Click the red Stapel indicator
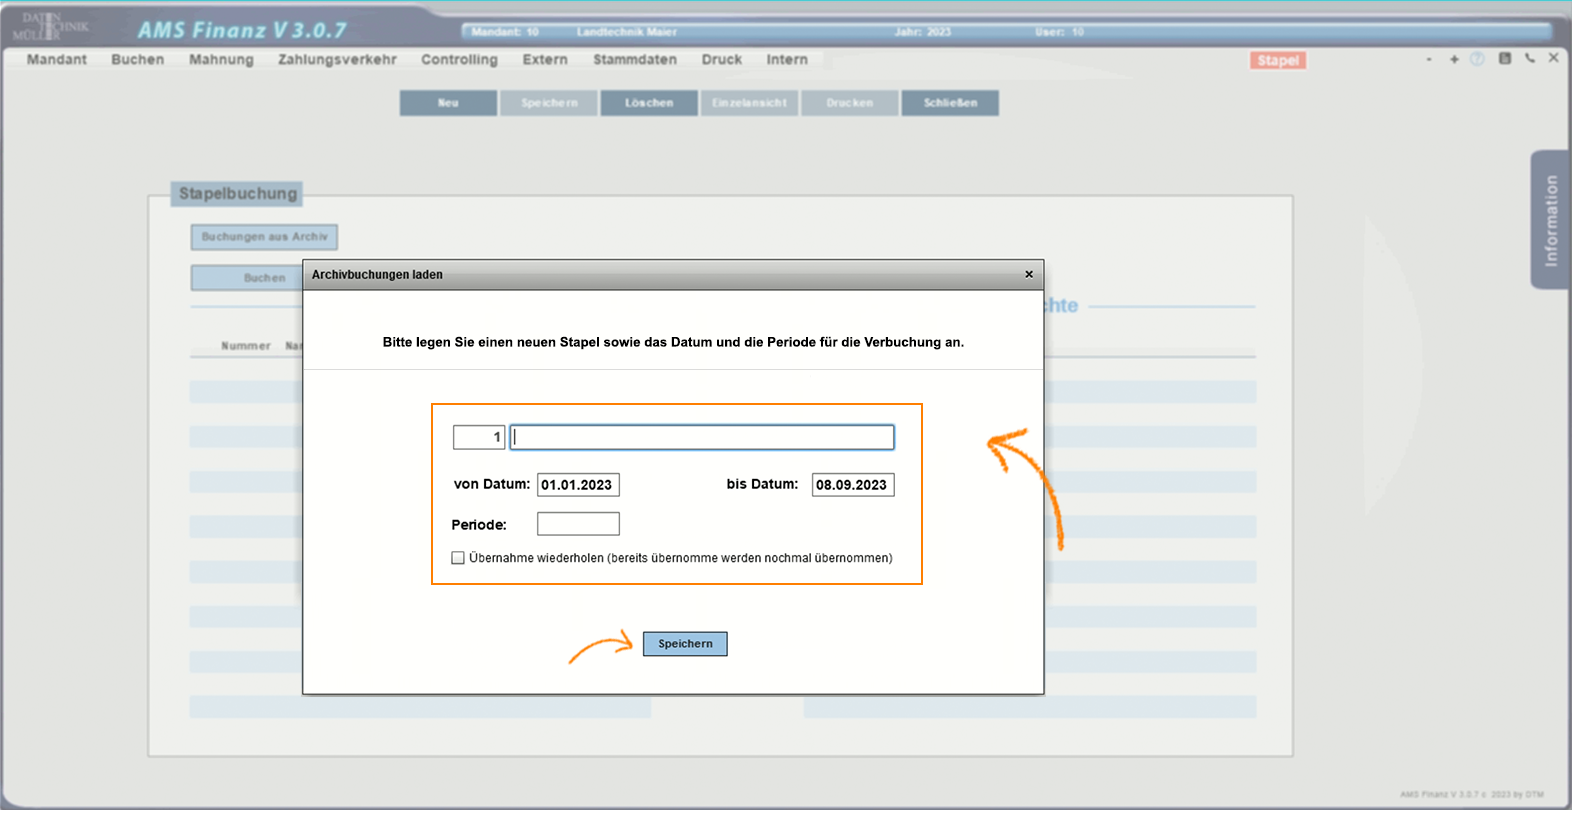The width and height of the screenshot is (1572, 825). pos(1277,60)
